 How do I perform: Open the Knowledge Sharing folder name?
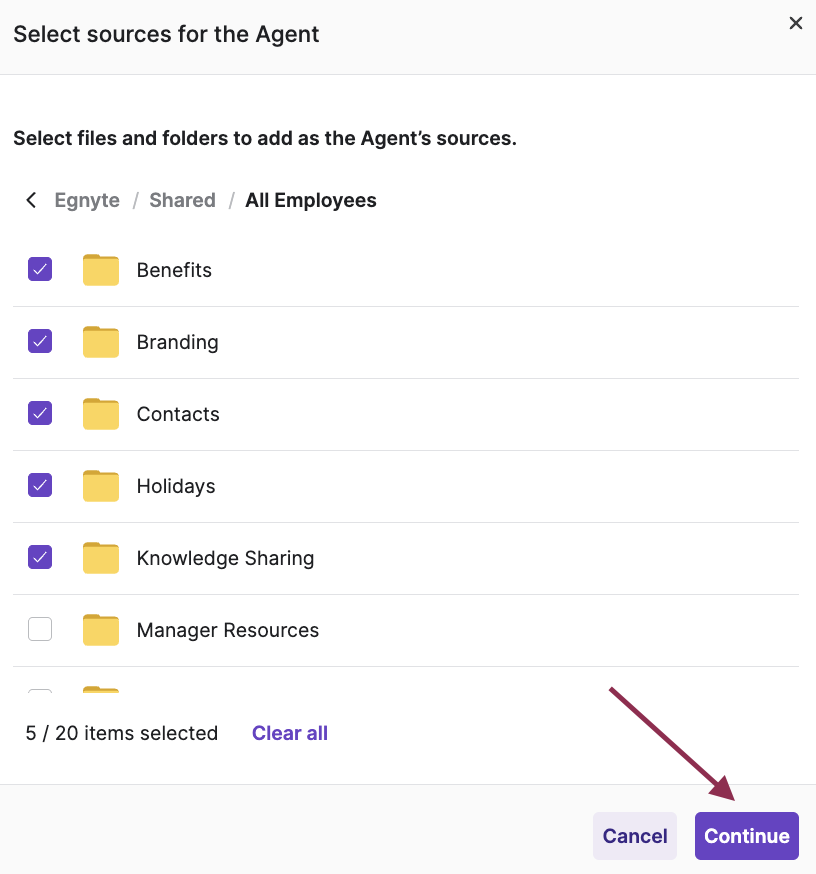point(225,558)
